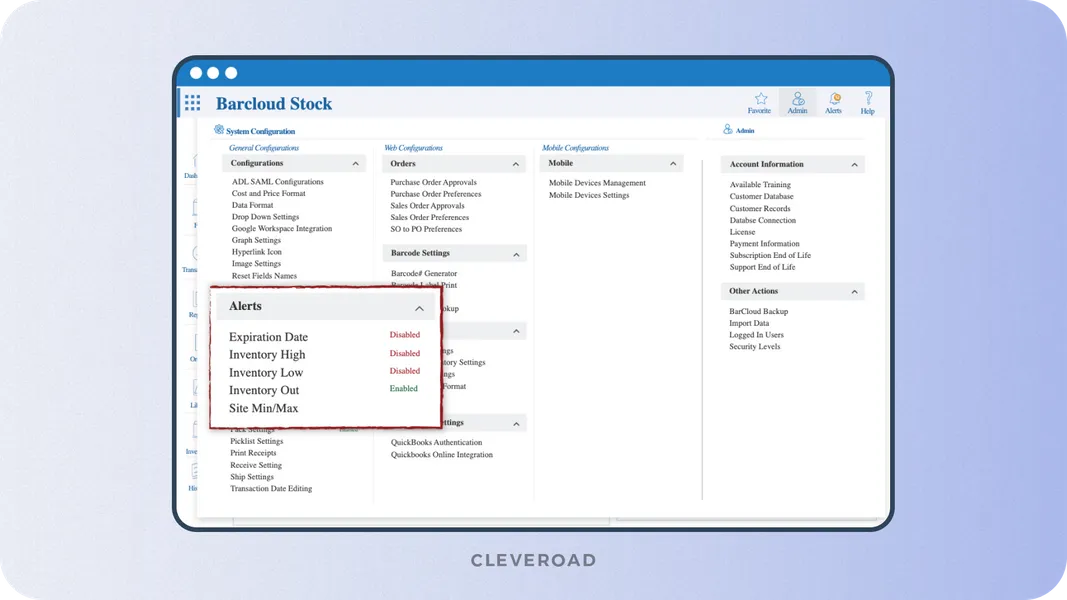
Task: Select Receive Setting
Action: tap(256, 465)
